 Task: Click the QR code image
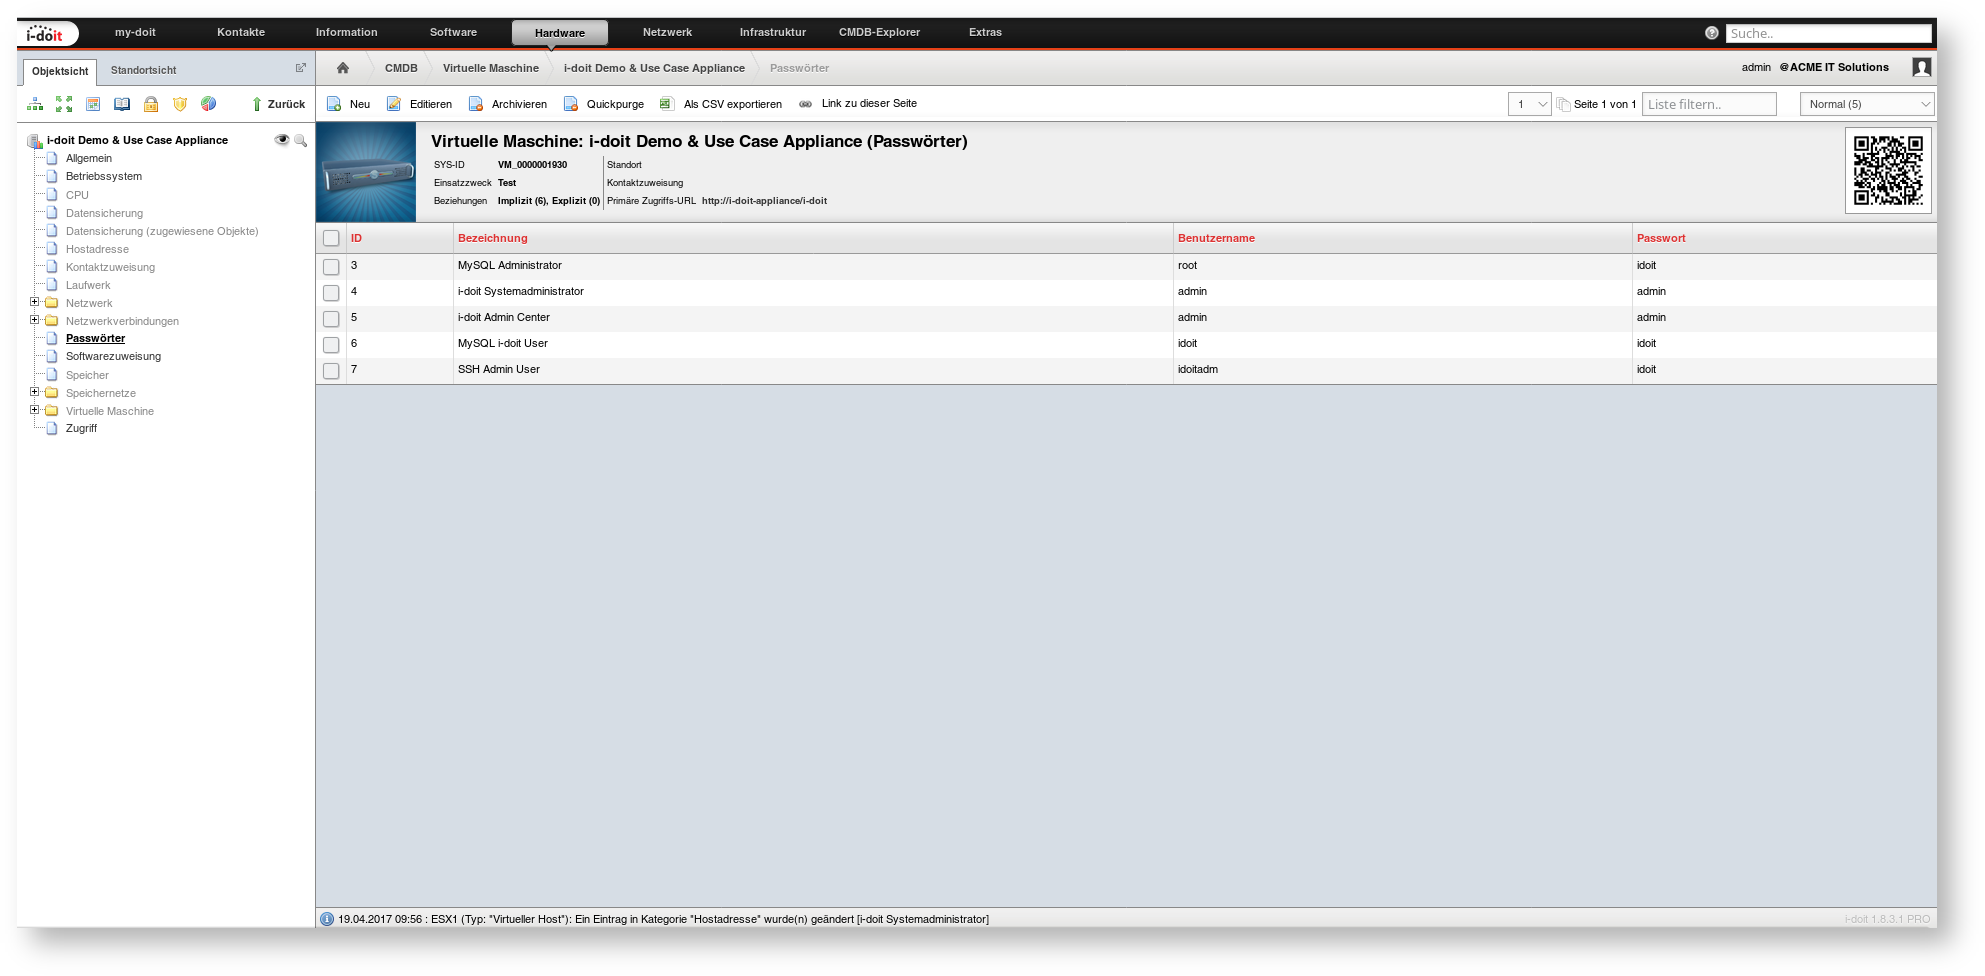click(1887, 171)
